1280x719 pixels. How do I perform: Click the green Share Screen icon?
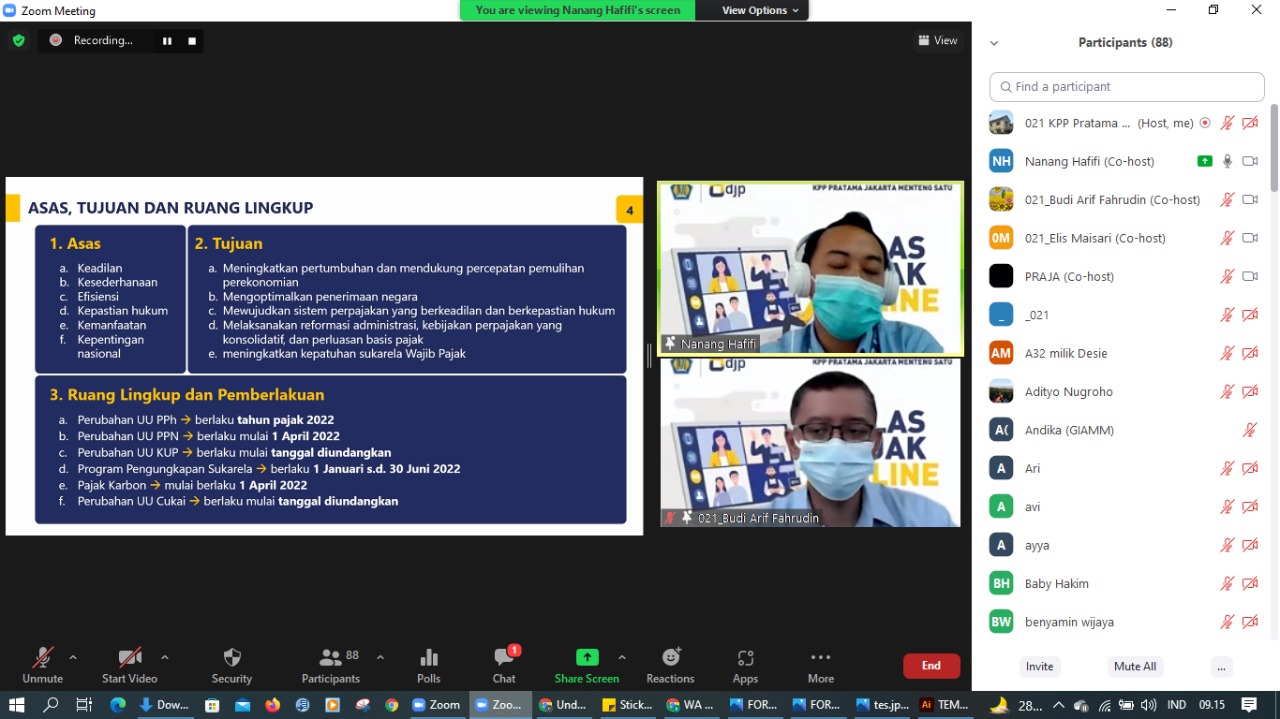[587, 657]
